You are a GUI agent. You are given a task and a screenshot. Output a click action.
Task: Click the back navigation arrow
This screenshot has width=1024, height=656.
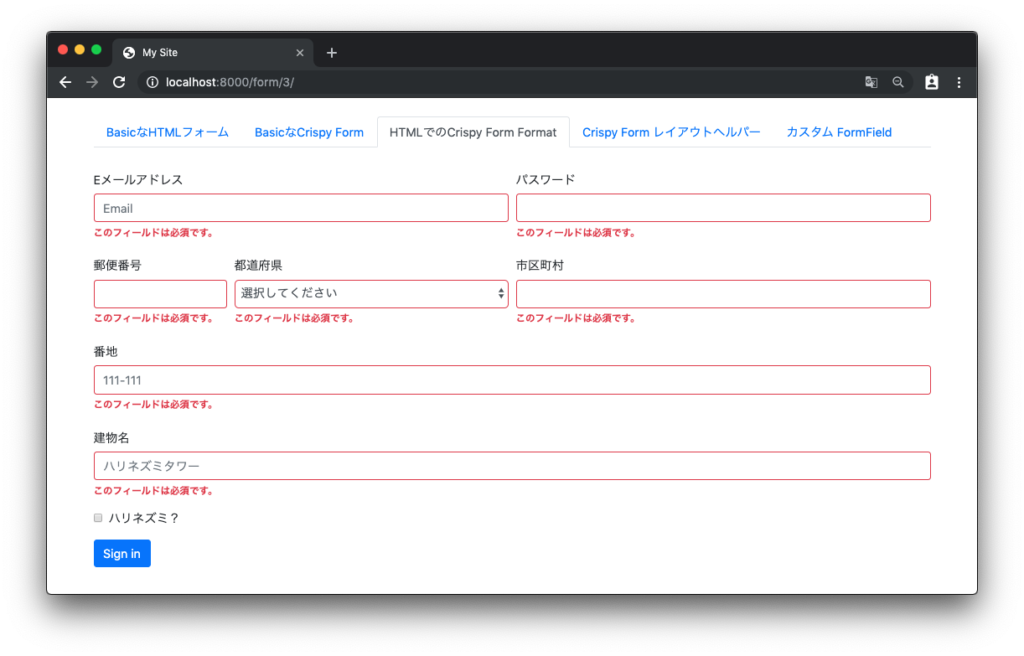tap(65, 82)
